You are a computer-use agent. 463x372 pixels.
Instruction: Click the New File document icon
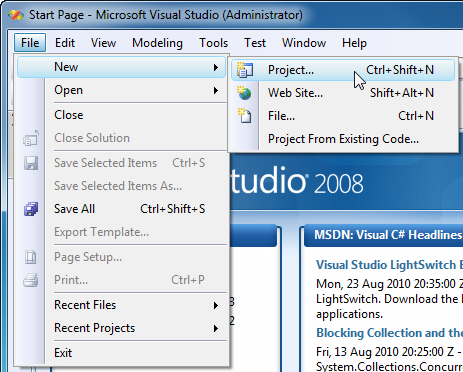coord(245,116)
